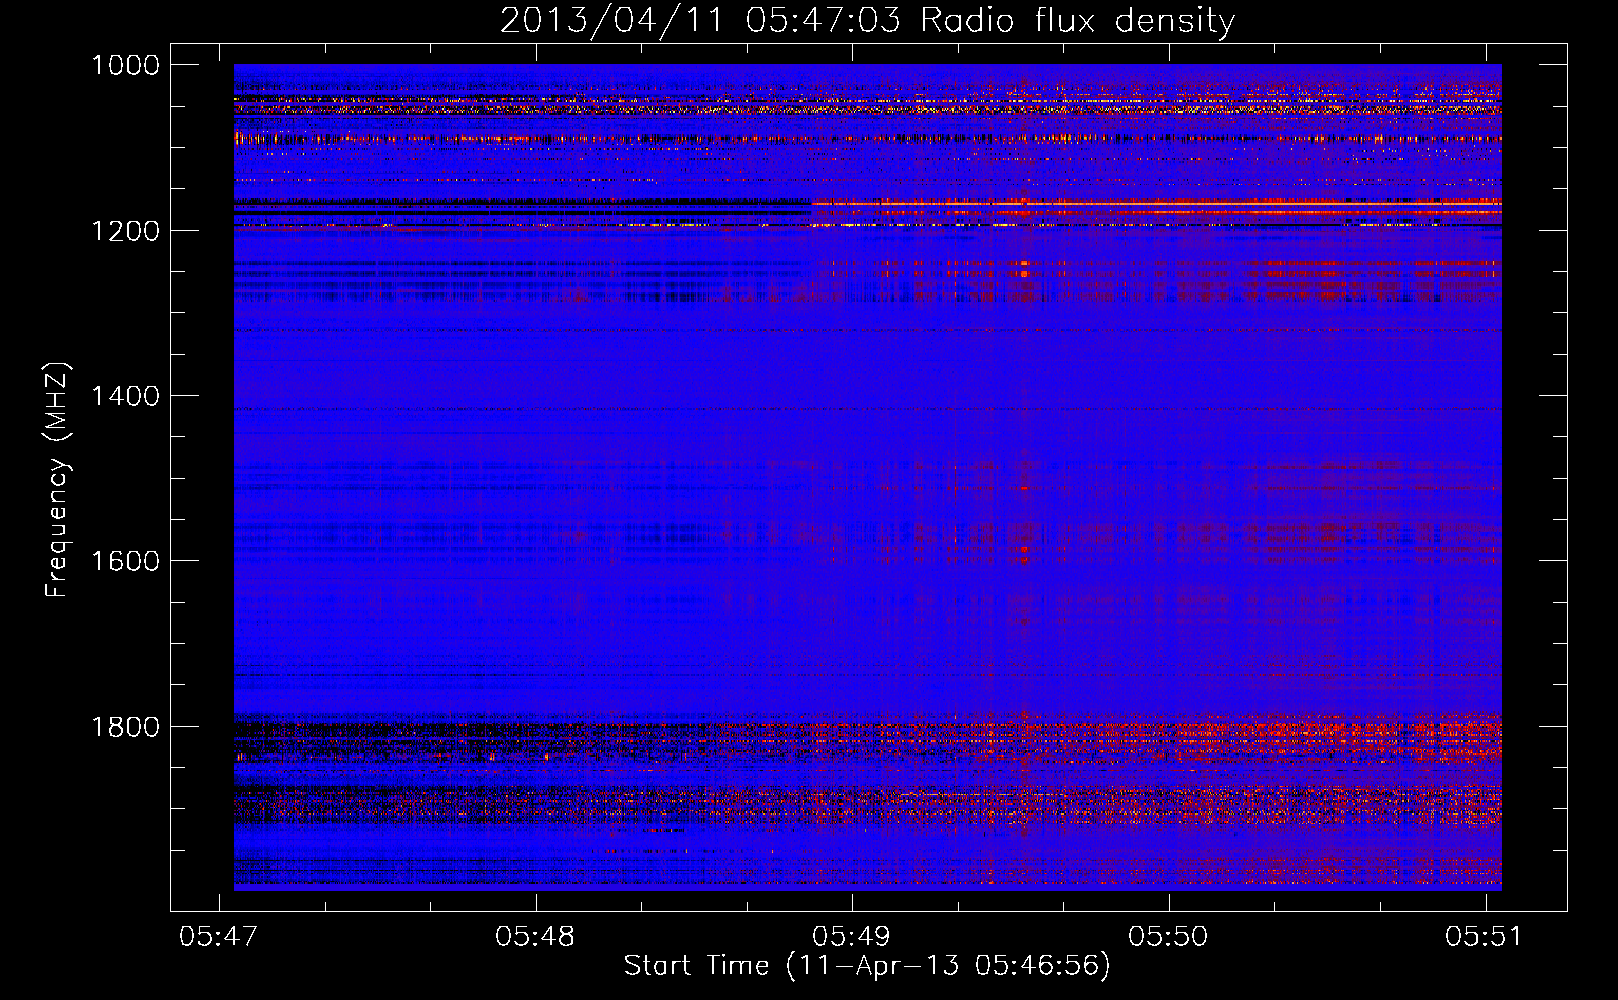The height and width of the screenshot is (1000, 1618).
Task: Click the 1600 frequency tick label
Action: [x=125, y=561]
